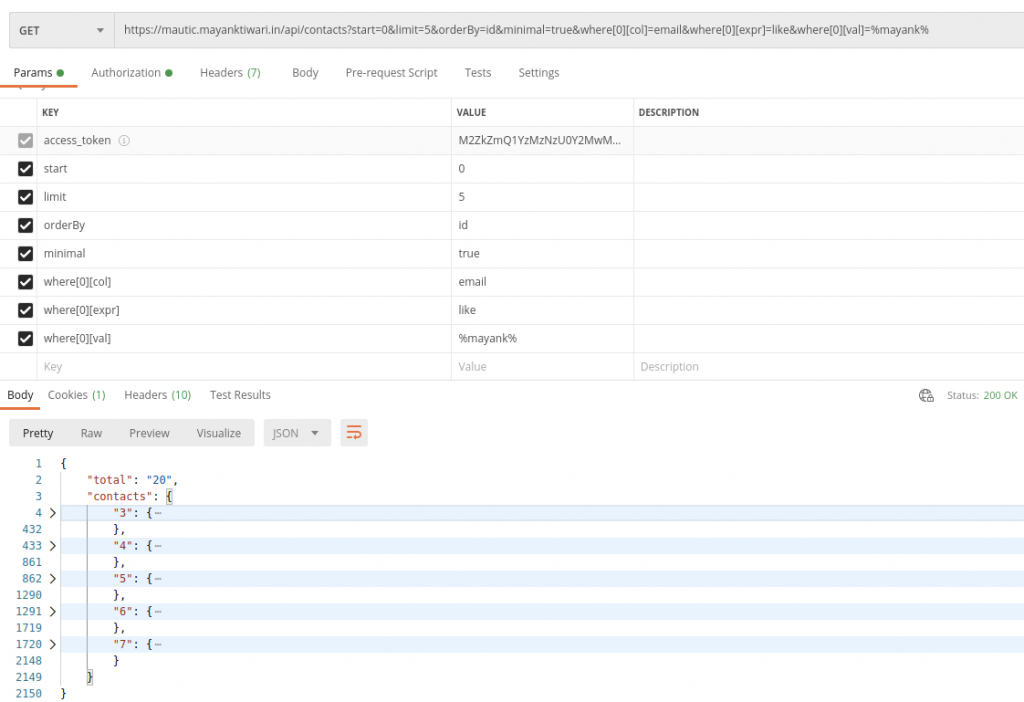Toggle the wrap lines icon in response toolbar
Viewport: 1024px width, 702px height.
pos(353,433)
